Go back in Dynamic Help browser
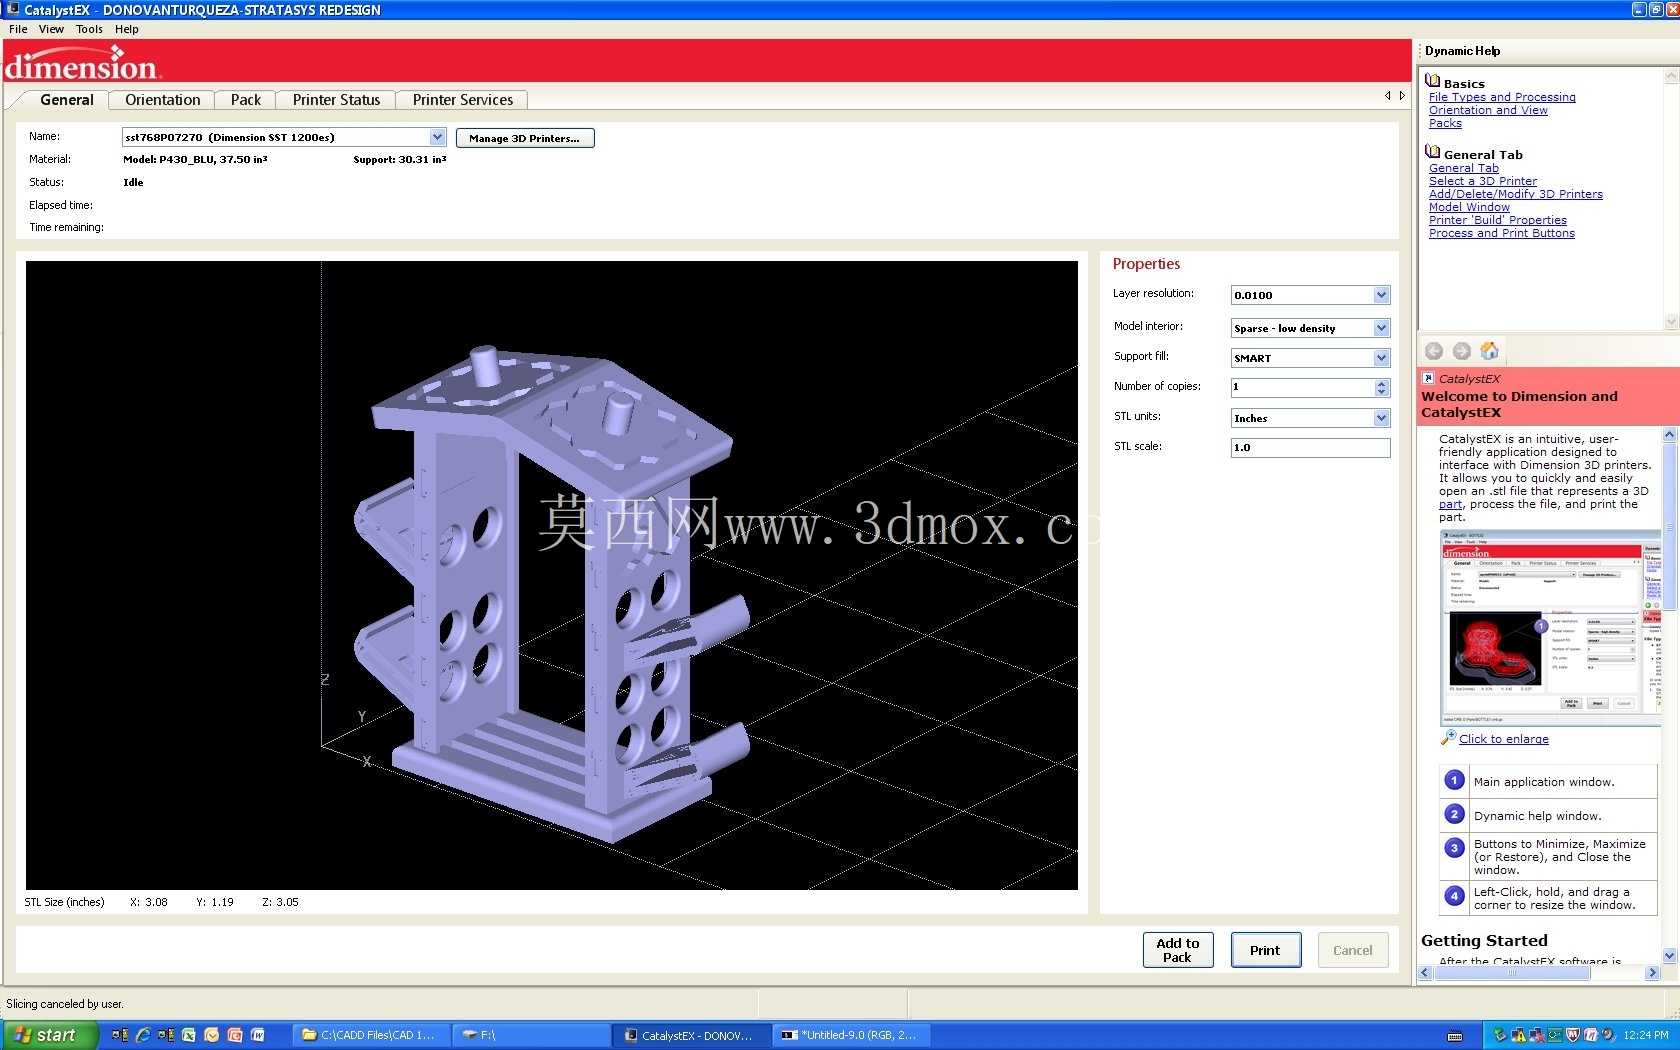This screenshot has width=1680, height=1050. 1434,351
